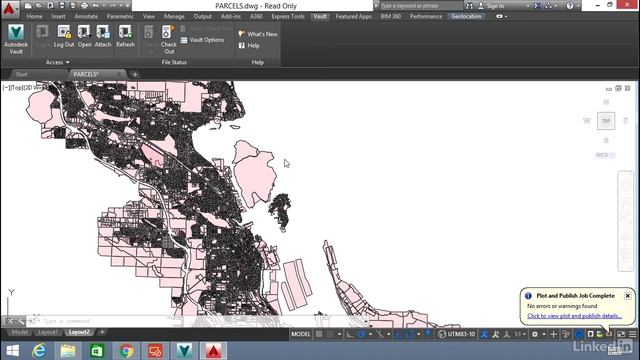Click the Vault Log Out button
The height and width of the screenshot is (360, 640).
tap(64, 37)
